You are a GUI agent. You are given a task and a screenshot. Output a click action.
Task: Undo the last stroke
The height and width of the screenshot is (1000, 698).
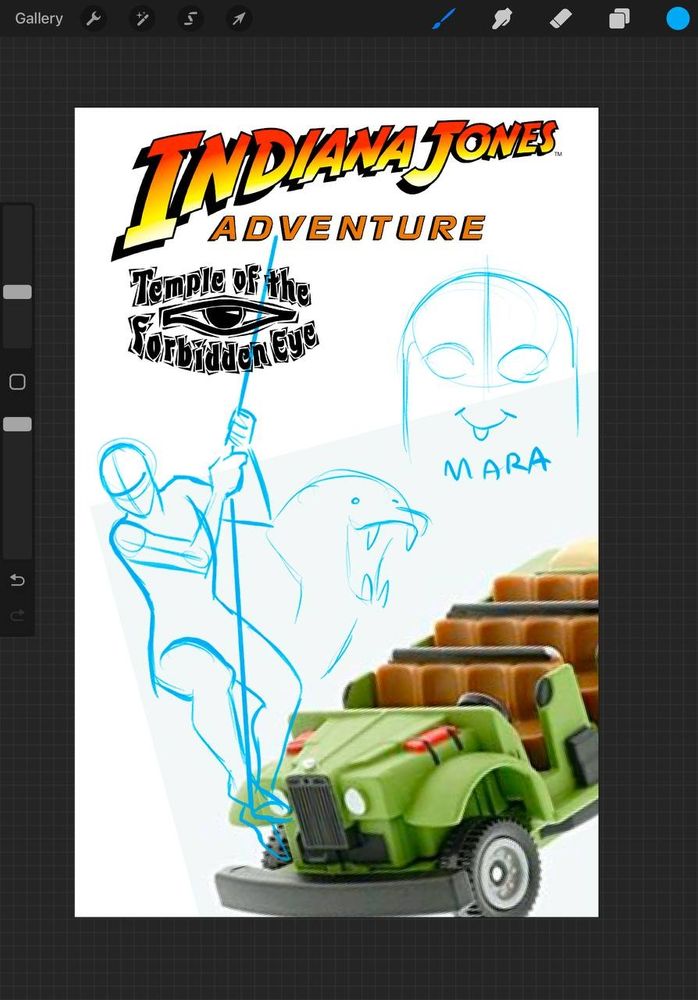pyautogui.click(x=17, y=580)
